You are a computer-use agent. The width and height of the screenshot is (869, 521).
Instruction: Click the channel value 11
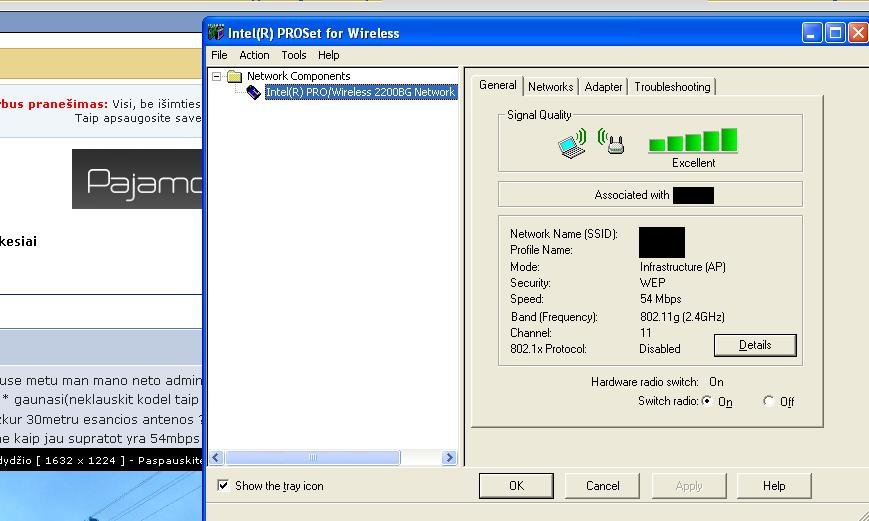coord(646,333)
